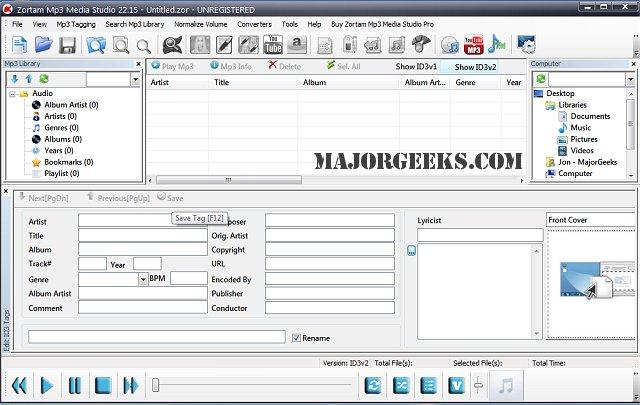
Task: Switch to Show ID3v1 view
Action: tap(416, 67)
